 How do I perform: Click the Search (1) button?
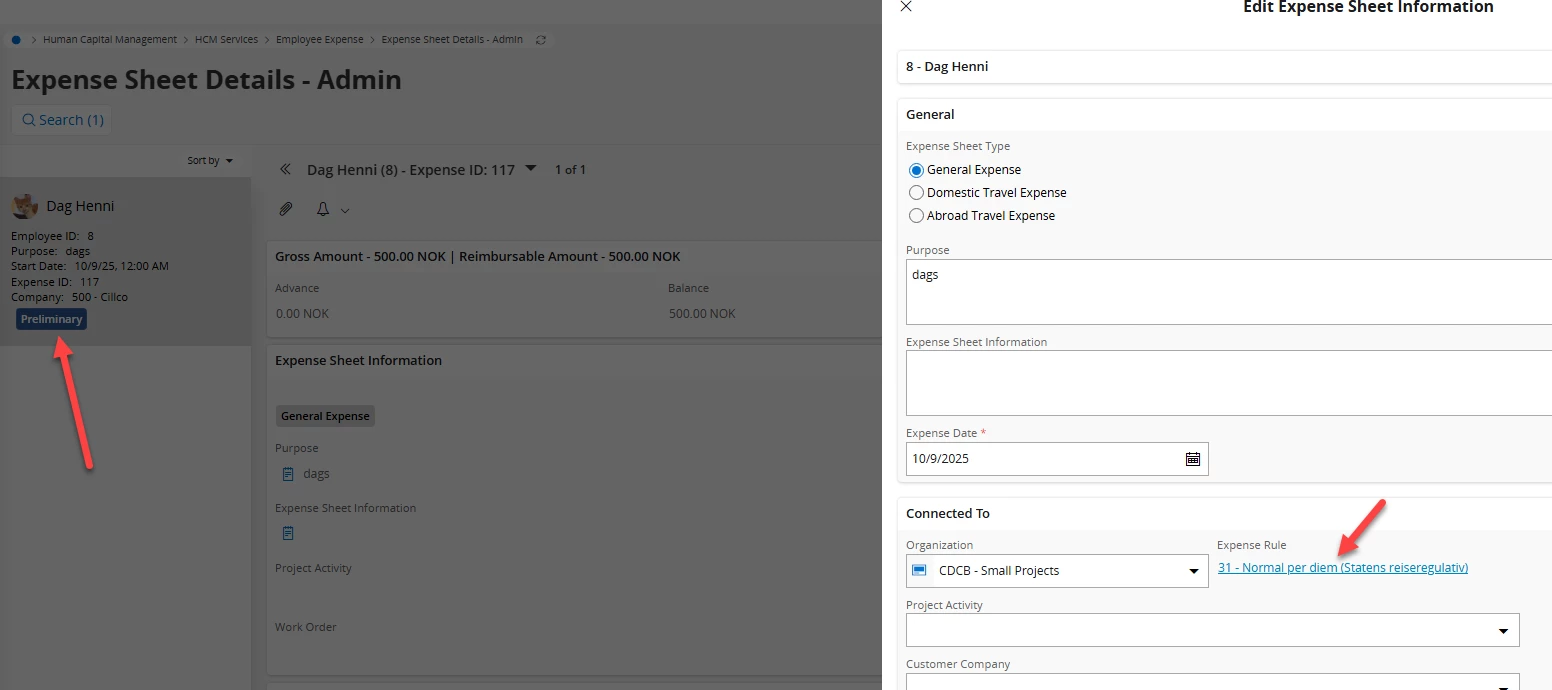point(61,120)
